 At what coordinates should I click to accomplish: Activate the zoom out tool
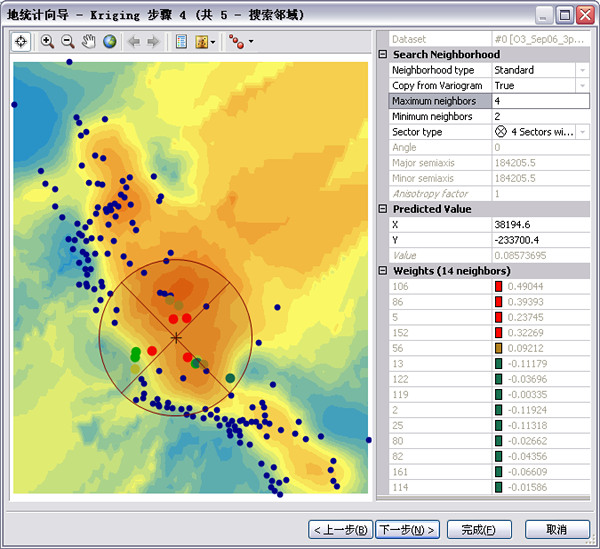68,42
